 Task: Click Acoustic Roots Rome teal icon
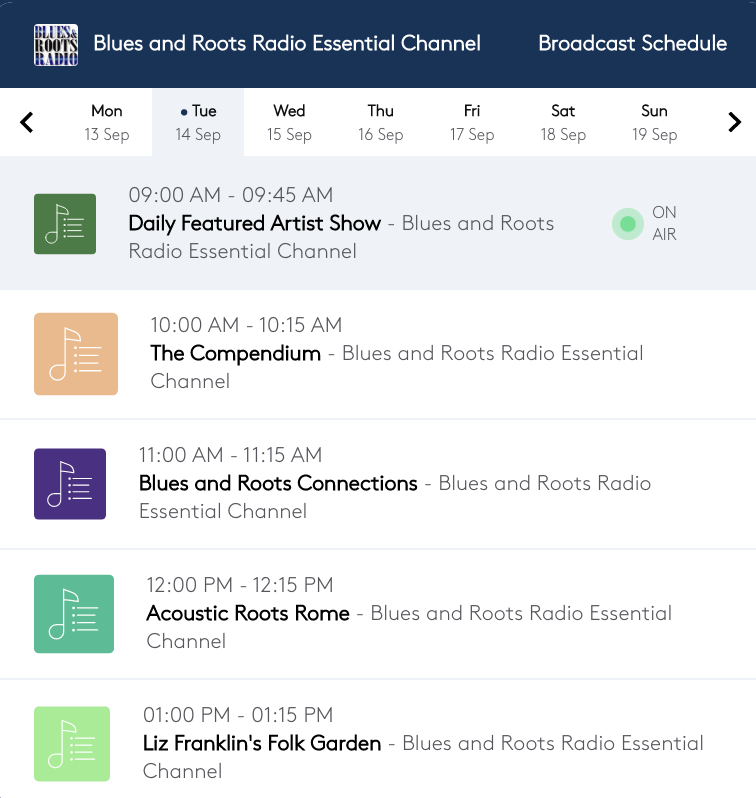[x=74, y=614]
